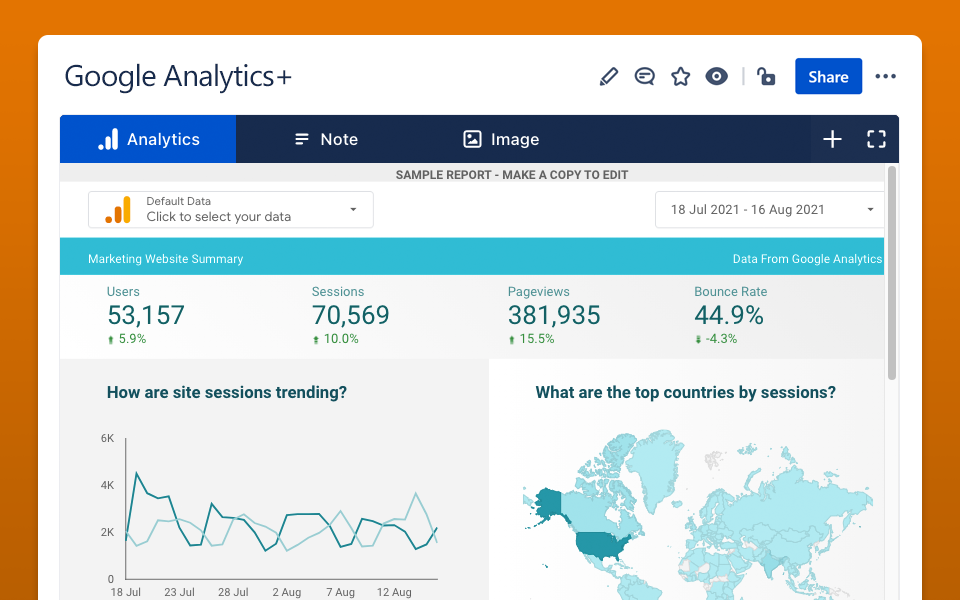Click the bar chart icon in Analytics tab

[108, 139]
